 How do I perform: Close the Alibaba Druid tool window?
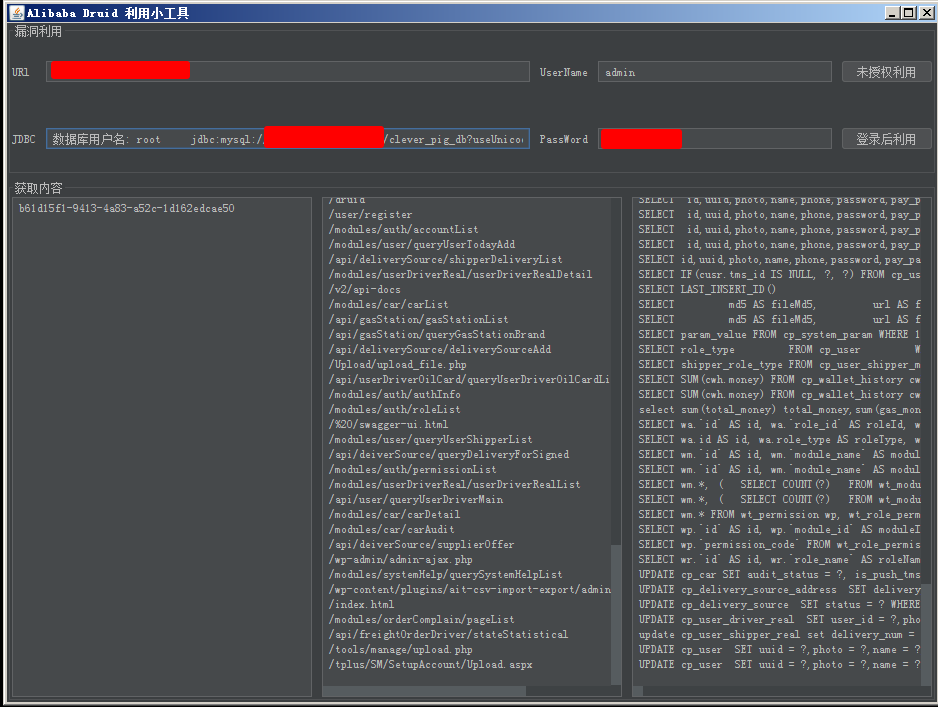click(927, 13)
